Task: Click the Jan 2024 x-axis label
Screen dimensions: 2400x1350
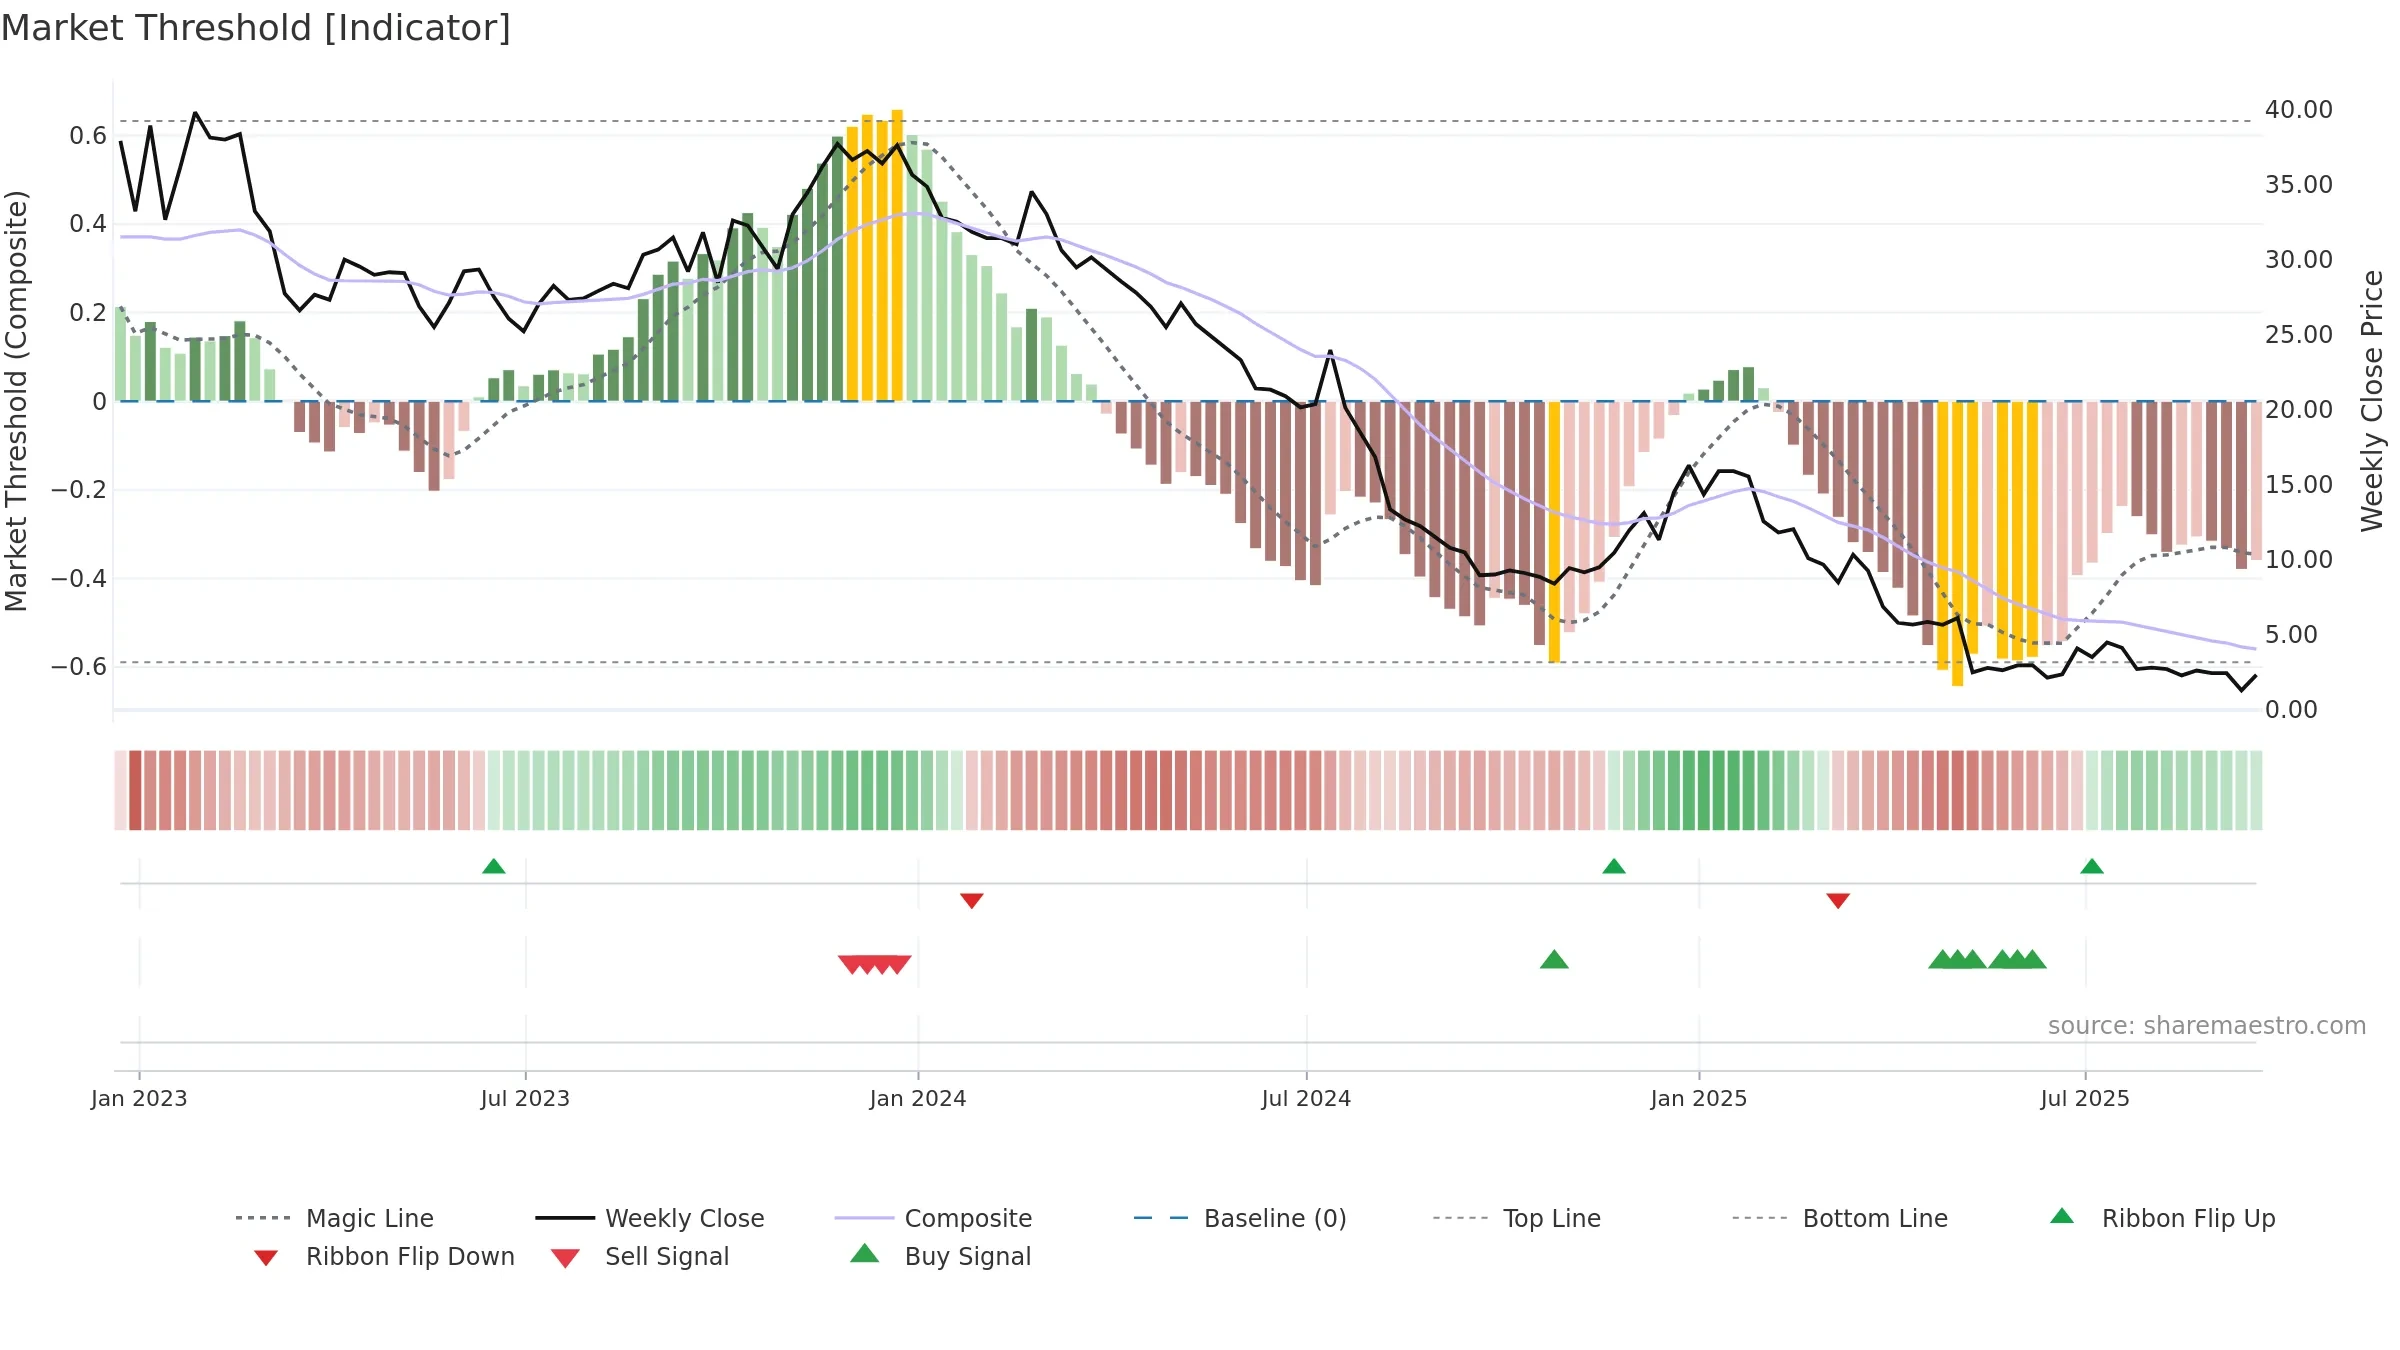Action: pyautogui.click(x=918, y=1099)
